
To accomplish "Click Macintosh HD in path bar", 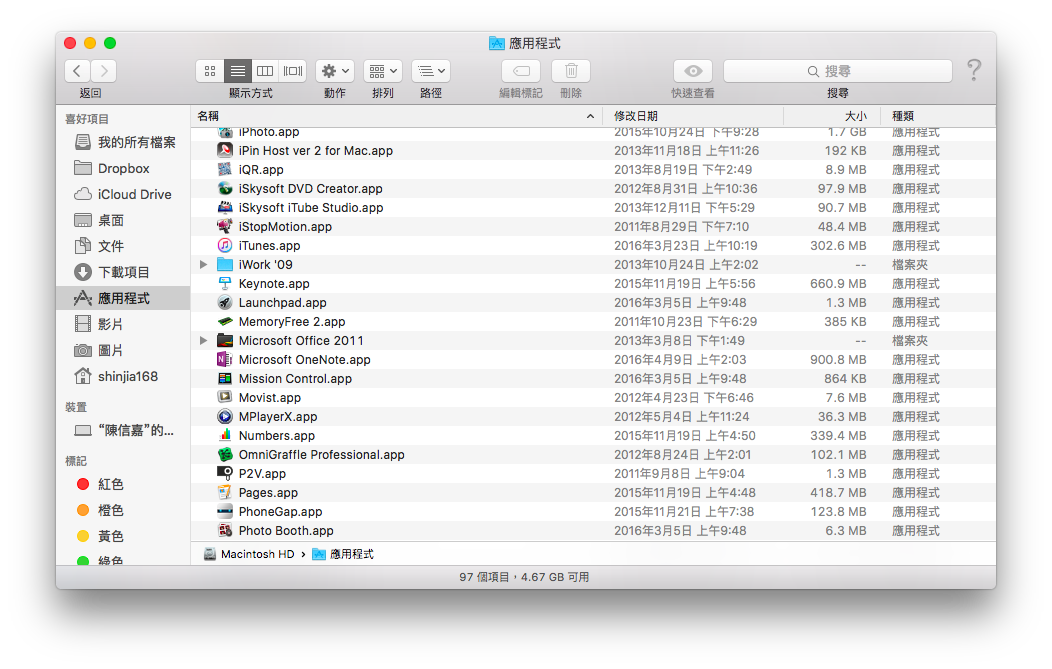I will pyautogui.click(x=249, y=554).
